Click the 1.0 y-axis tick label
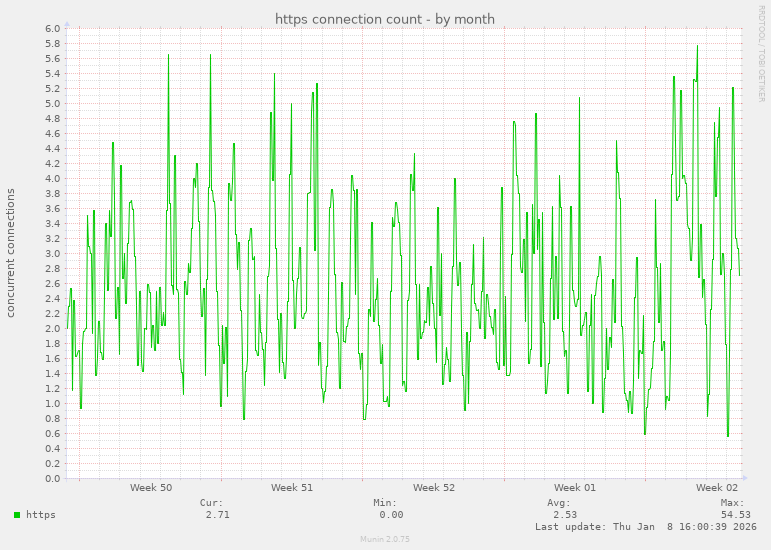Image resolution: width=771 pixels, height=550 pixels. point(53,404)
